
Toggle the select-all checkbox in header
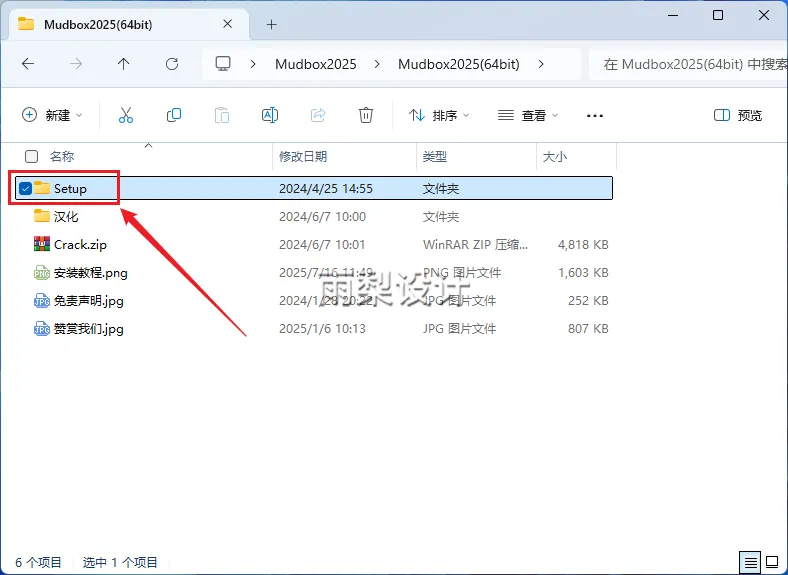pos(31,156)
